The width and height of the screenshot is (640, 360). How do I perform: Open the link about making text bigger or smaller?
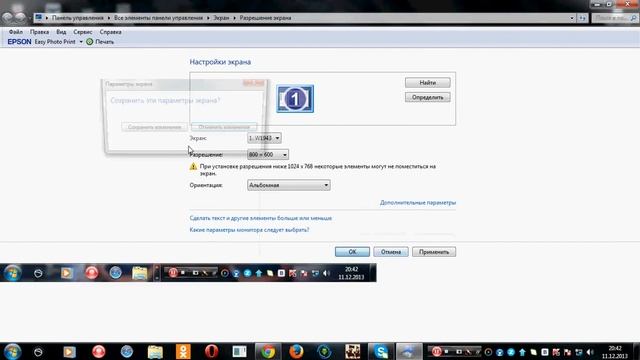tap(261, 218)
